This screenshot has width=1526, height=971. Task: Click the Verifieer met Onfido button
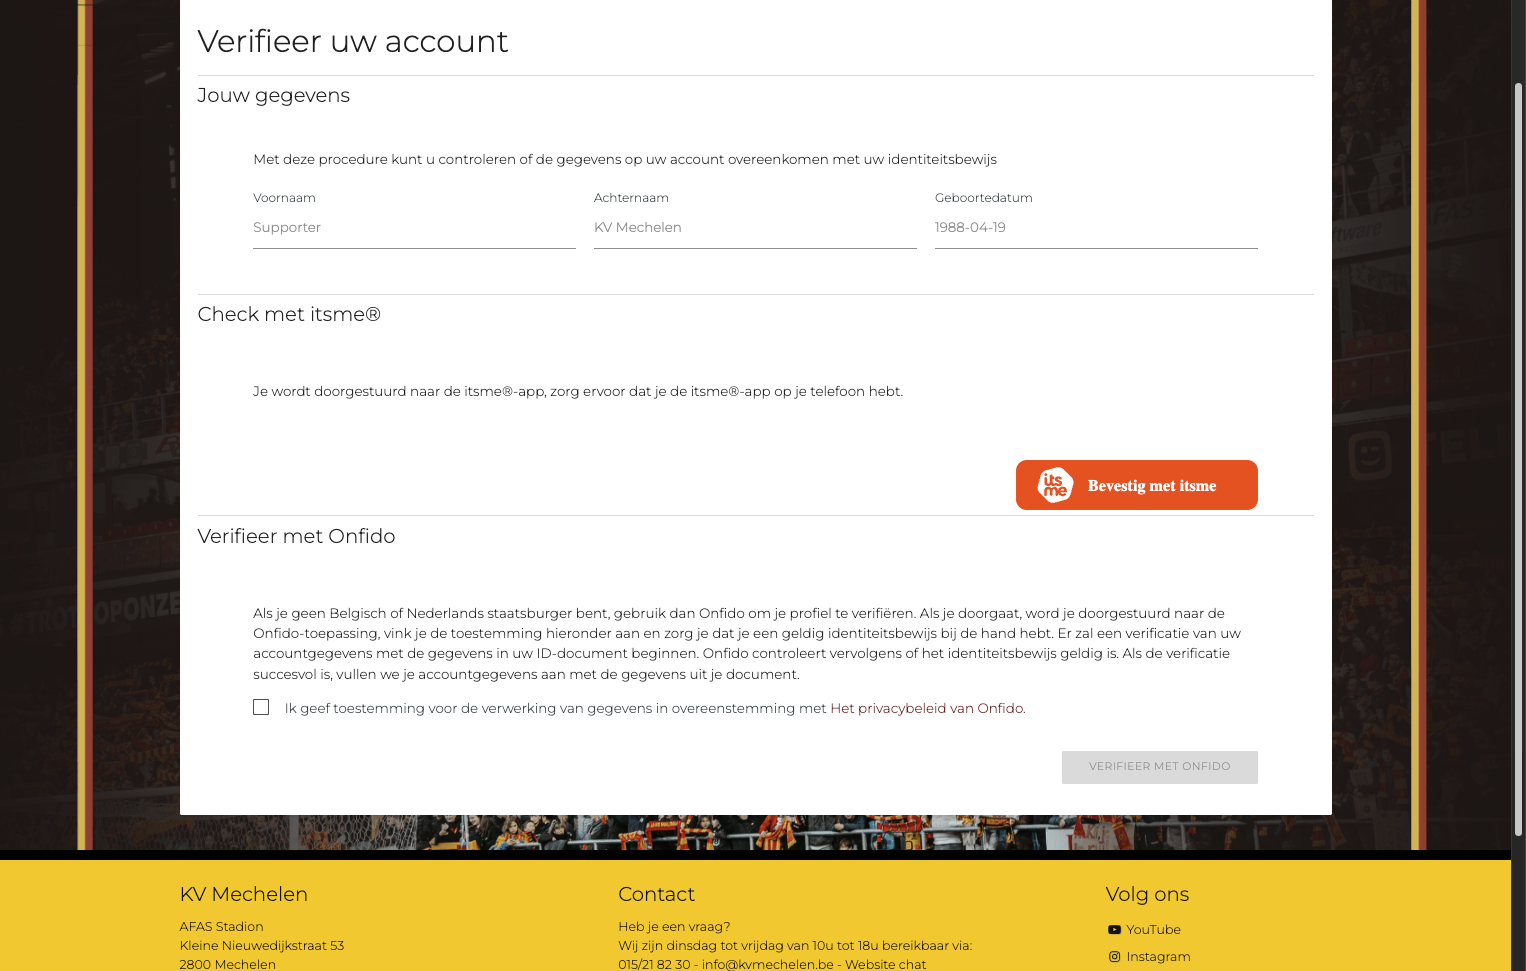(x=1160, y=767)
